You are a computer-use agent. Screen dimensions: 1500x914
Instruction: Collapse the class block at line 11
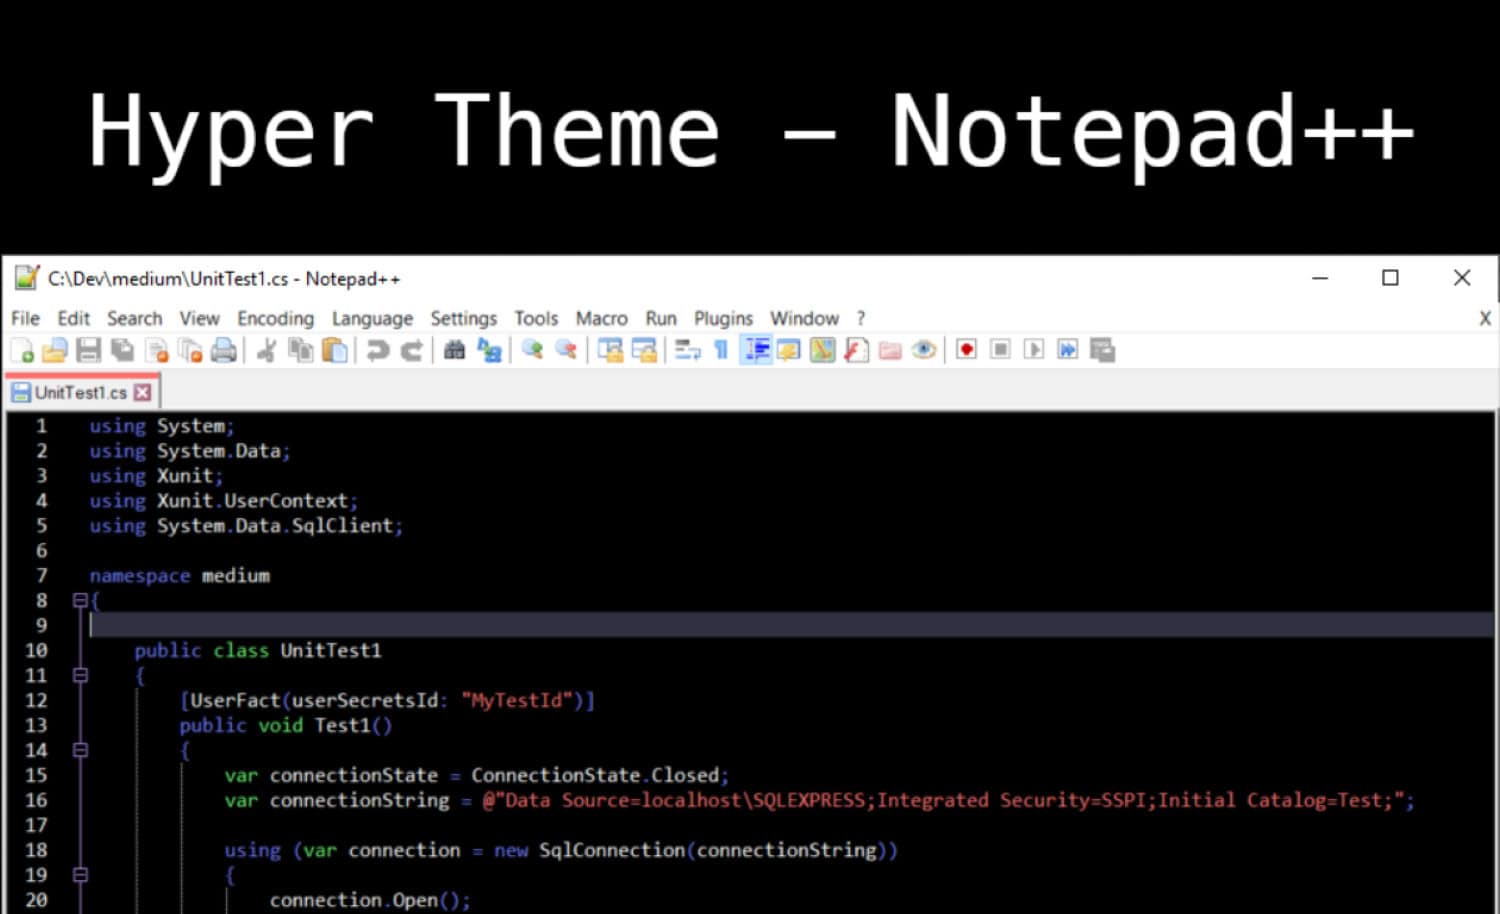[x=80, y=675]
